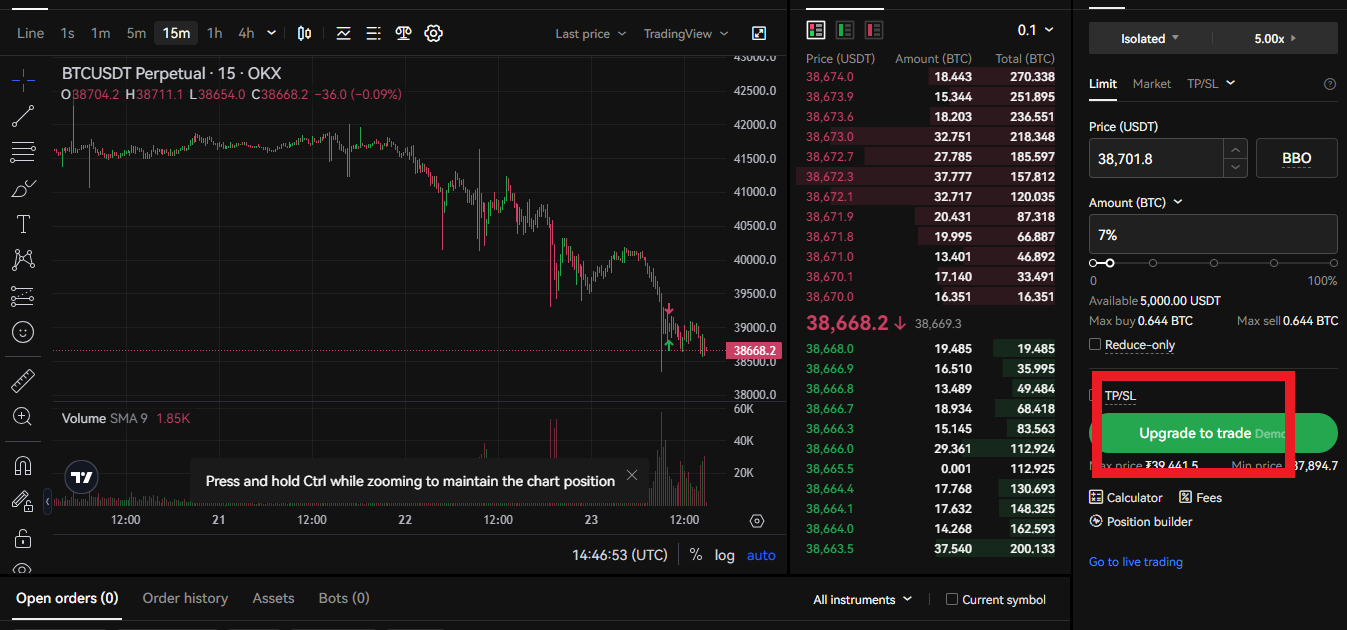Select the crosshair cursor tool
Screen dimensions: 1347x630
(x=23, y=78)
